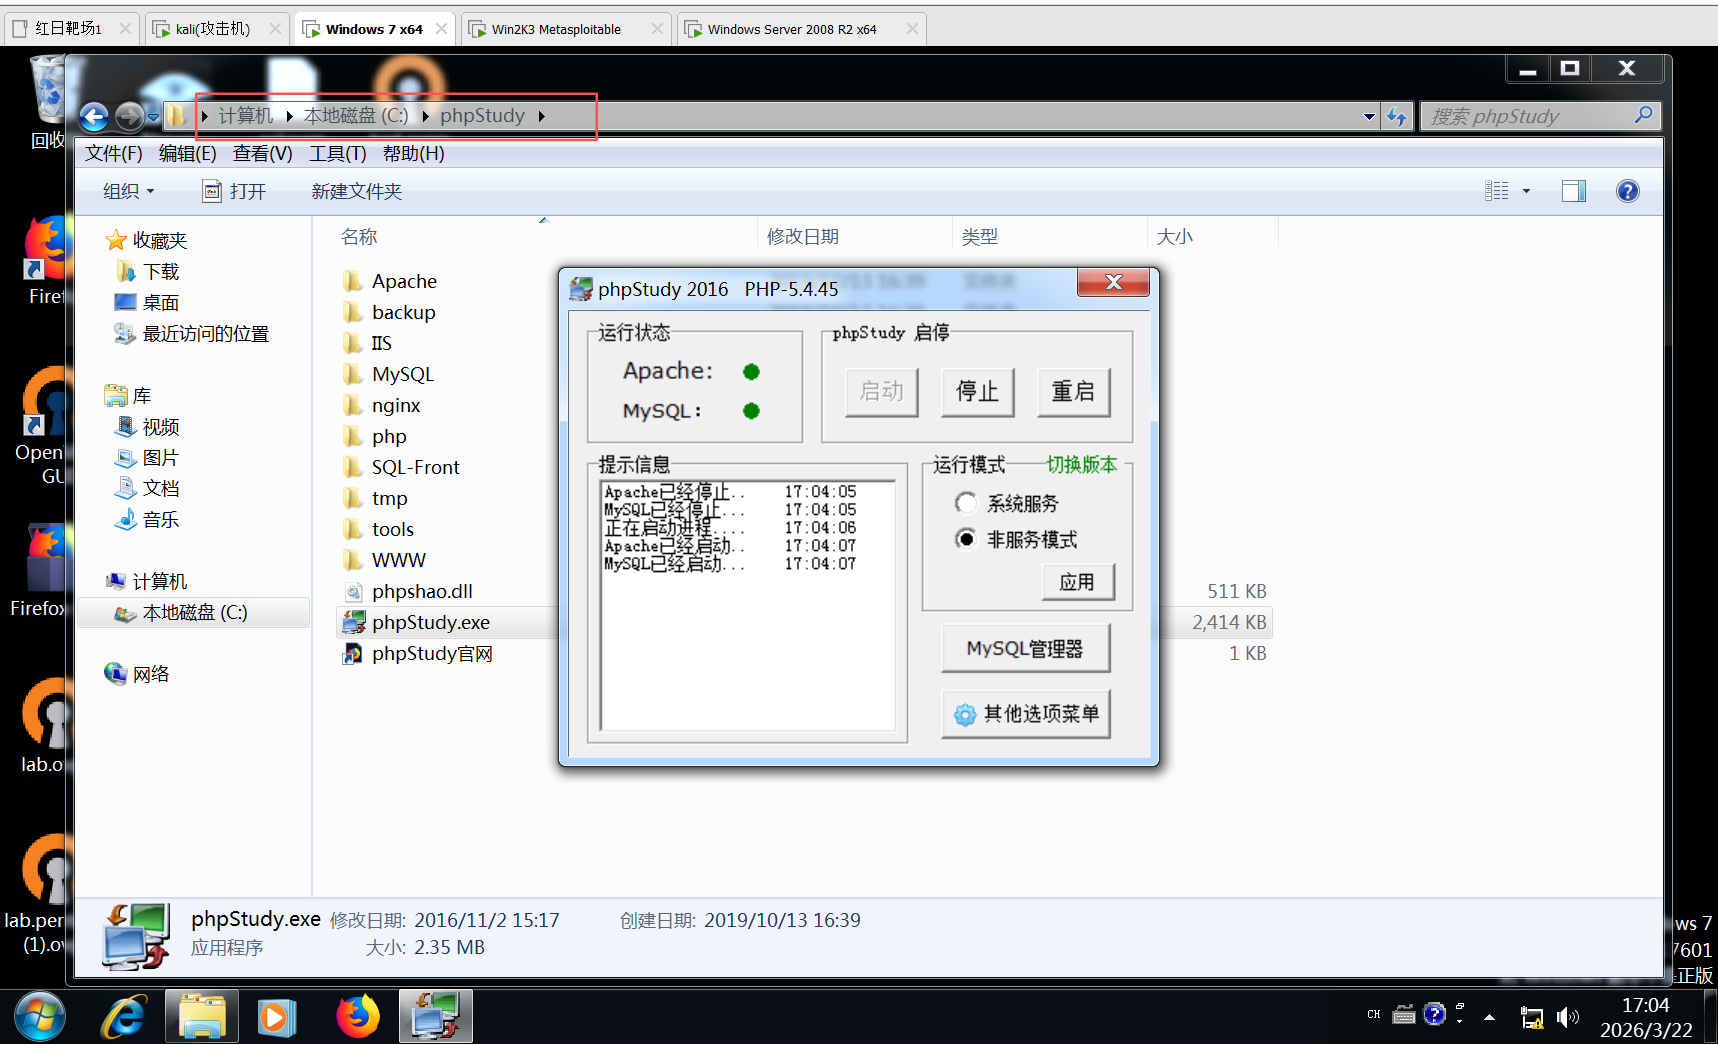The width and height of the screenshot is (1718, 1044).
Task: Open the Recycle Bin desktop icon
Action: (x=47, y=90)
